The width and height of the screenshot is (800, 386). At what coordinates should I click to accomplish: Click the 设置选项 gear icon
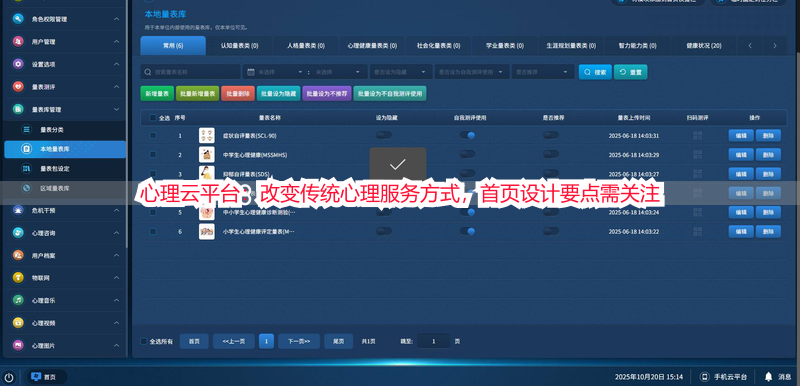pos(18,64)
